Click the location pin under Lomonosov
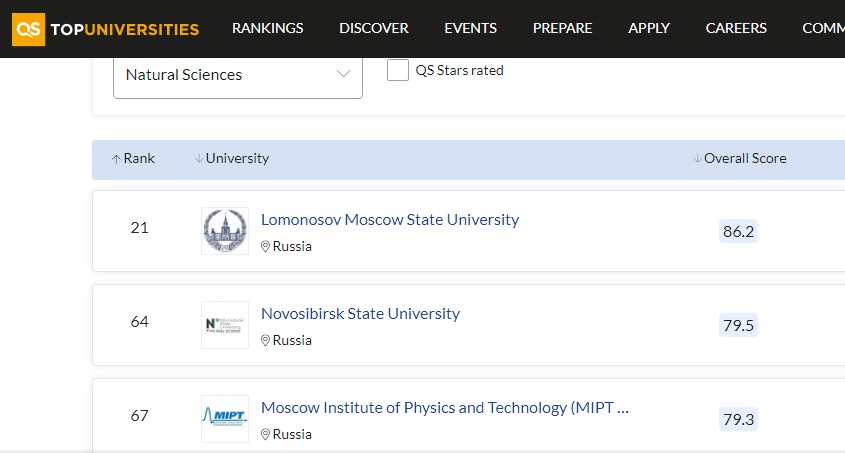The image size is (845, 453). (265, 247)
